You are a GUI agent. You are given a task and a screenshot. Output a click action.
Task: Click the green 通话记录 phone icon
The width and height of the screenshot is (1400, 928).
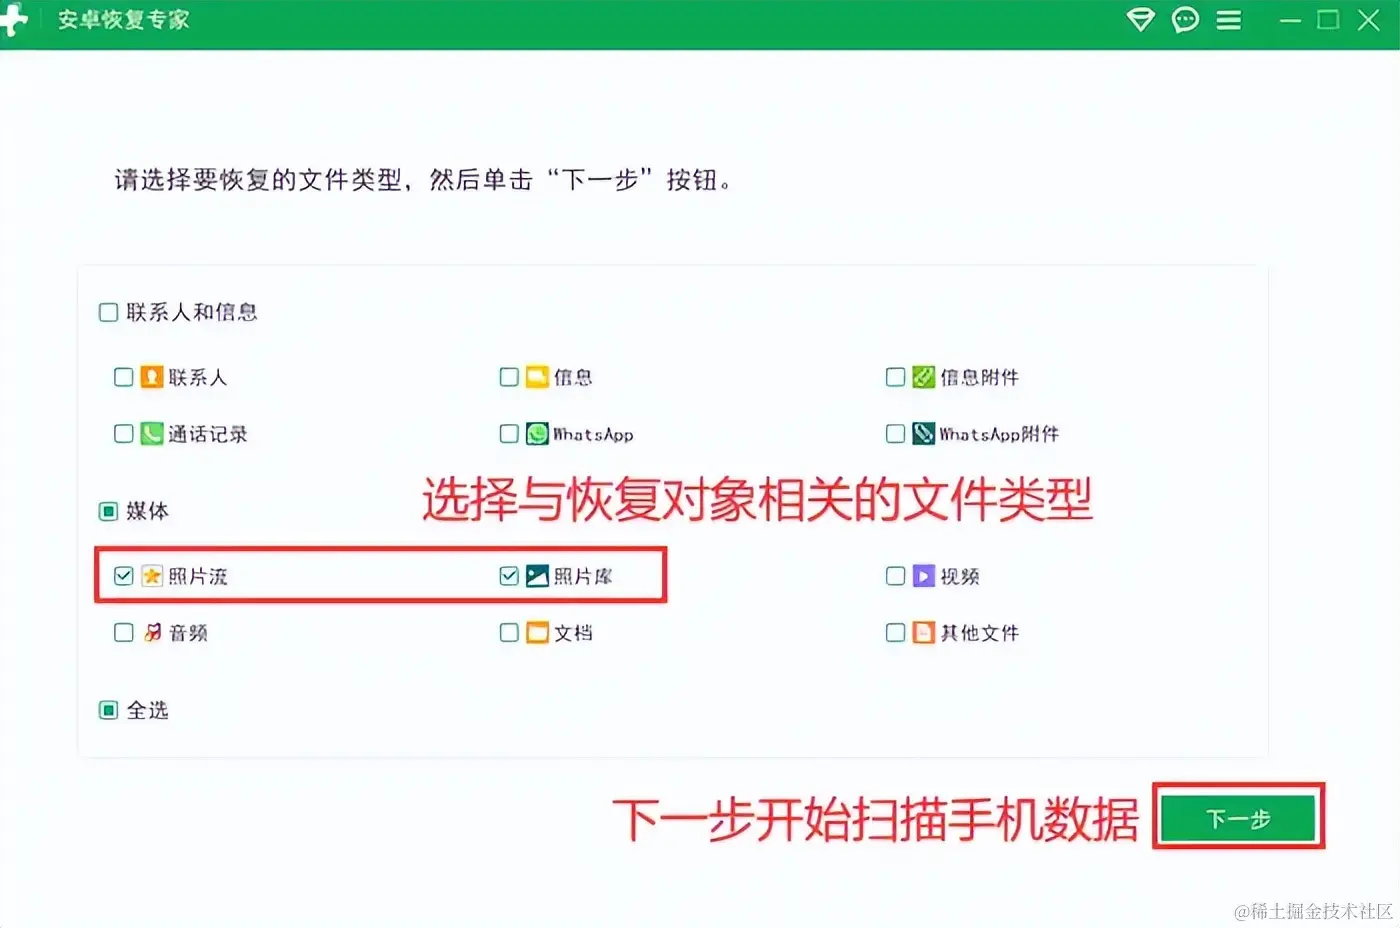(151, 434)
